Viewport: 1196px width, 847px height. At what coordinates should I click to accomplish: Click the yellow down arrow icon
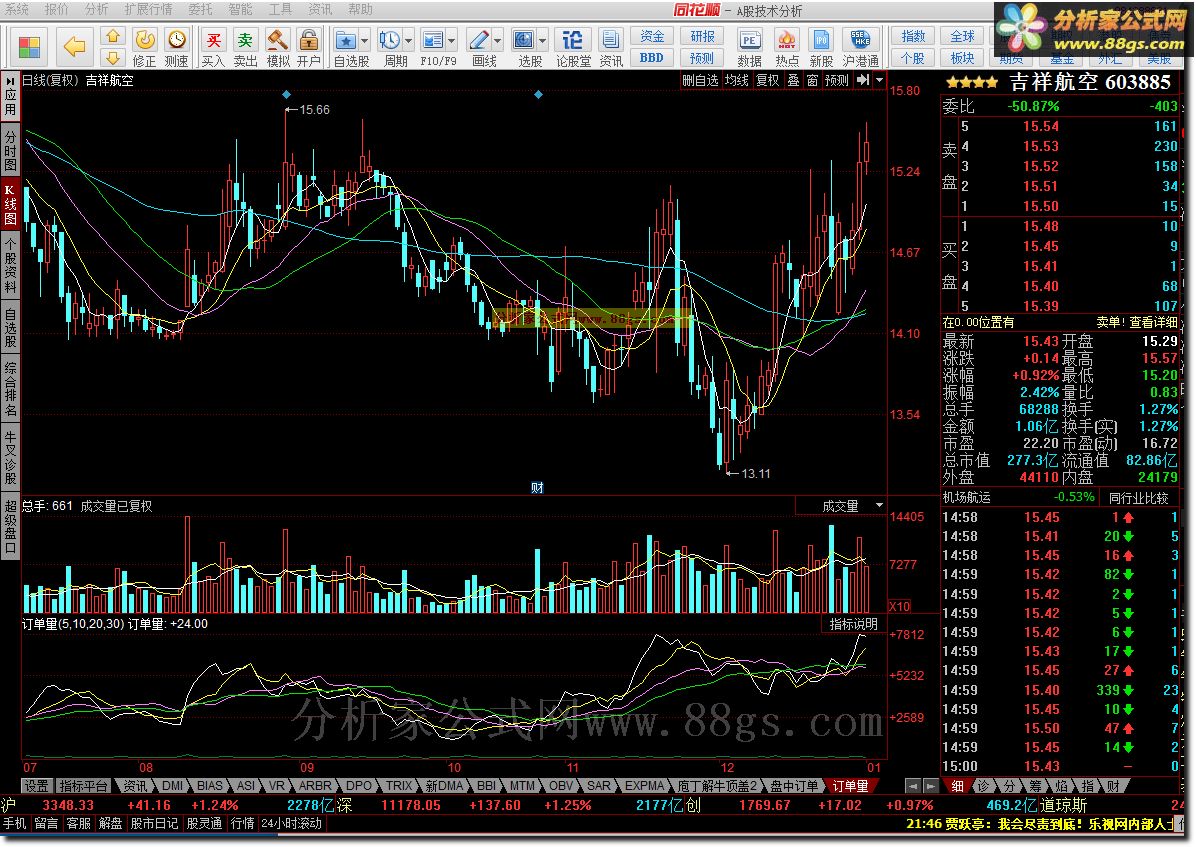point(113,58)
